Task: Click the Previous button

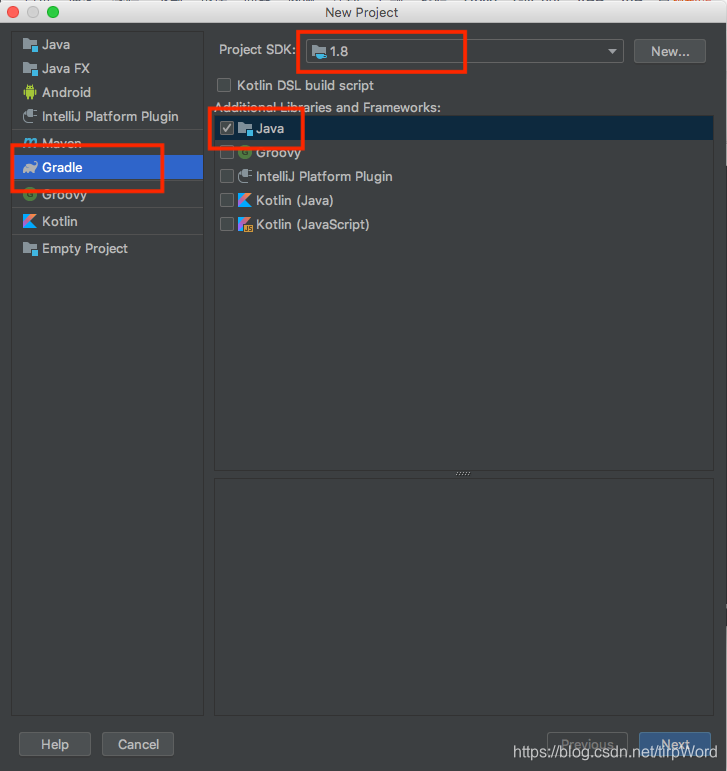Action: [587, 744]
